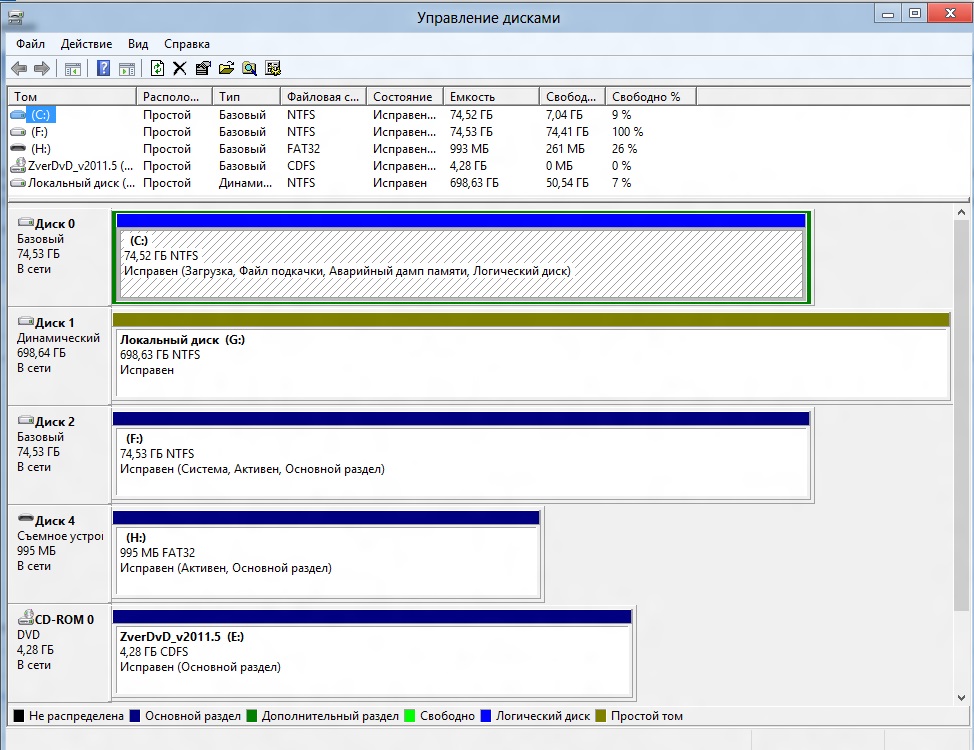Toggle the console tree pane icon

(72, 68)
